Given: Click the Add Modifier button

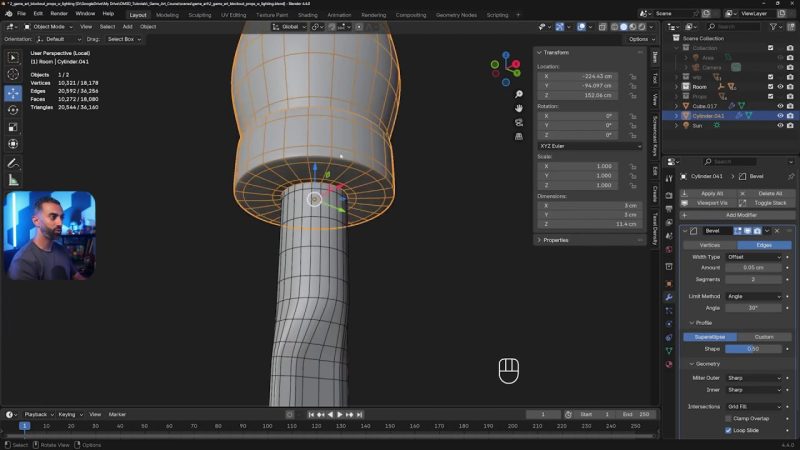Looking at the screenshot, I should 739,215.
